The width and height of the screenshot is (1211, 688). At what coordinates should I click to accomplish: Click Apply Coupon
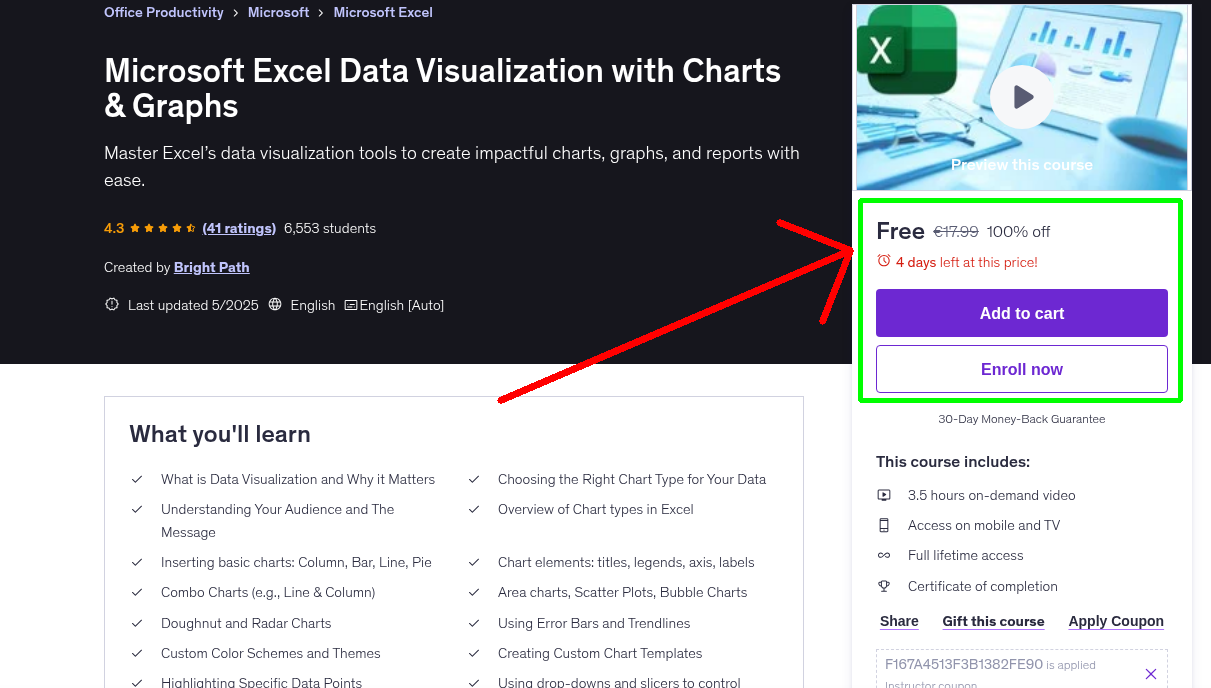(x=1115, y=621)
